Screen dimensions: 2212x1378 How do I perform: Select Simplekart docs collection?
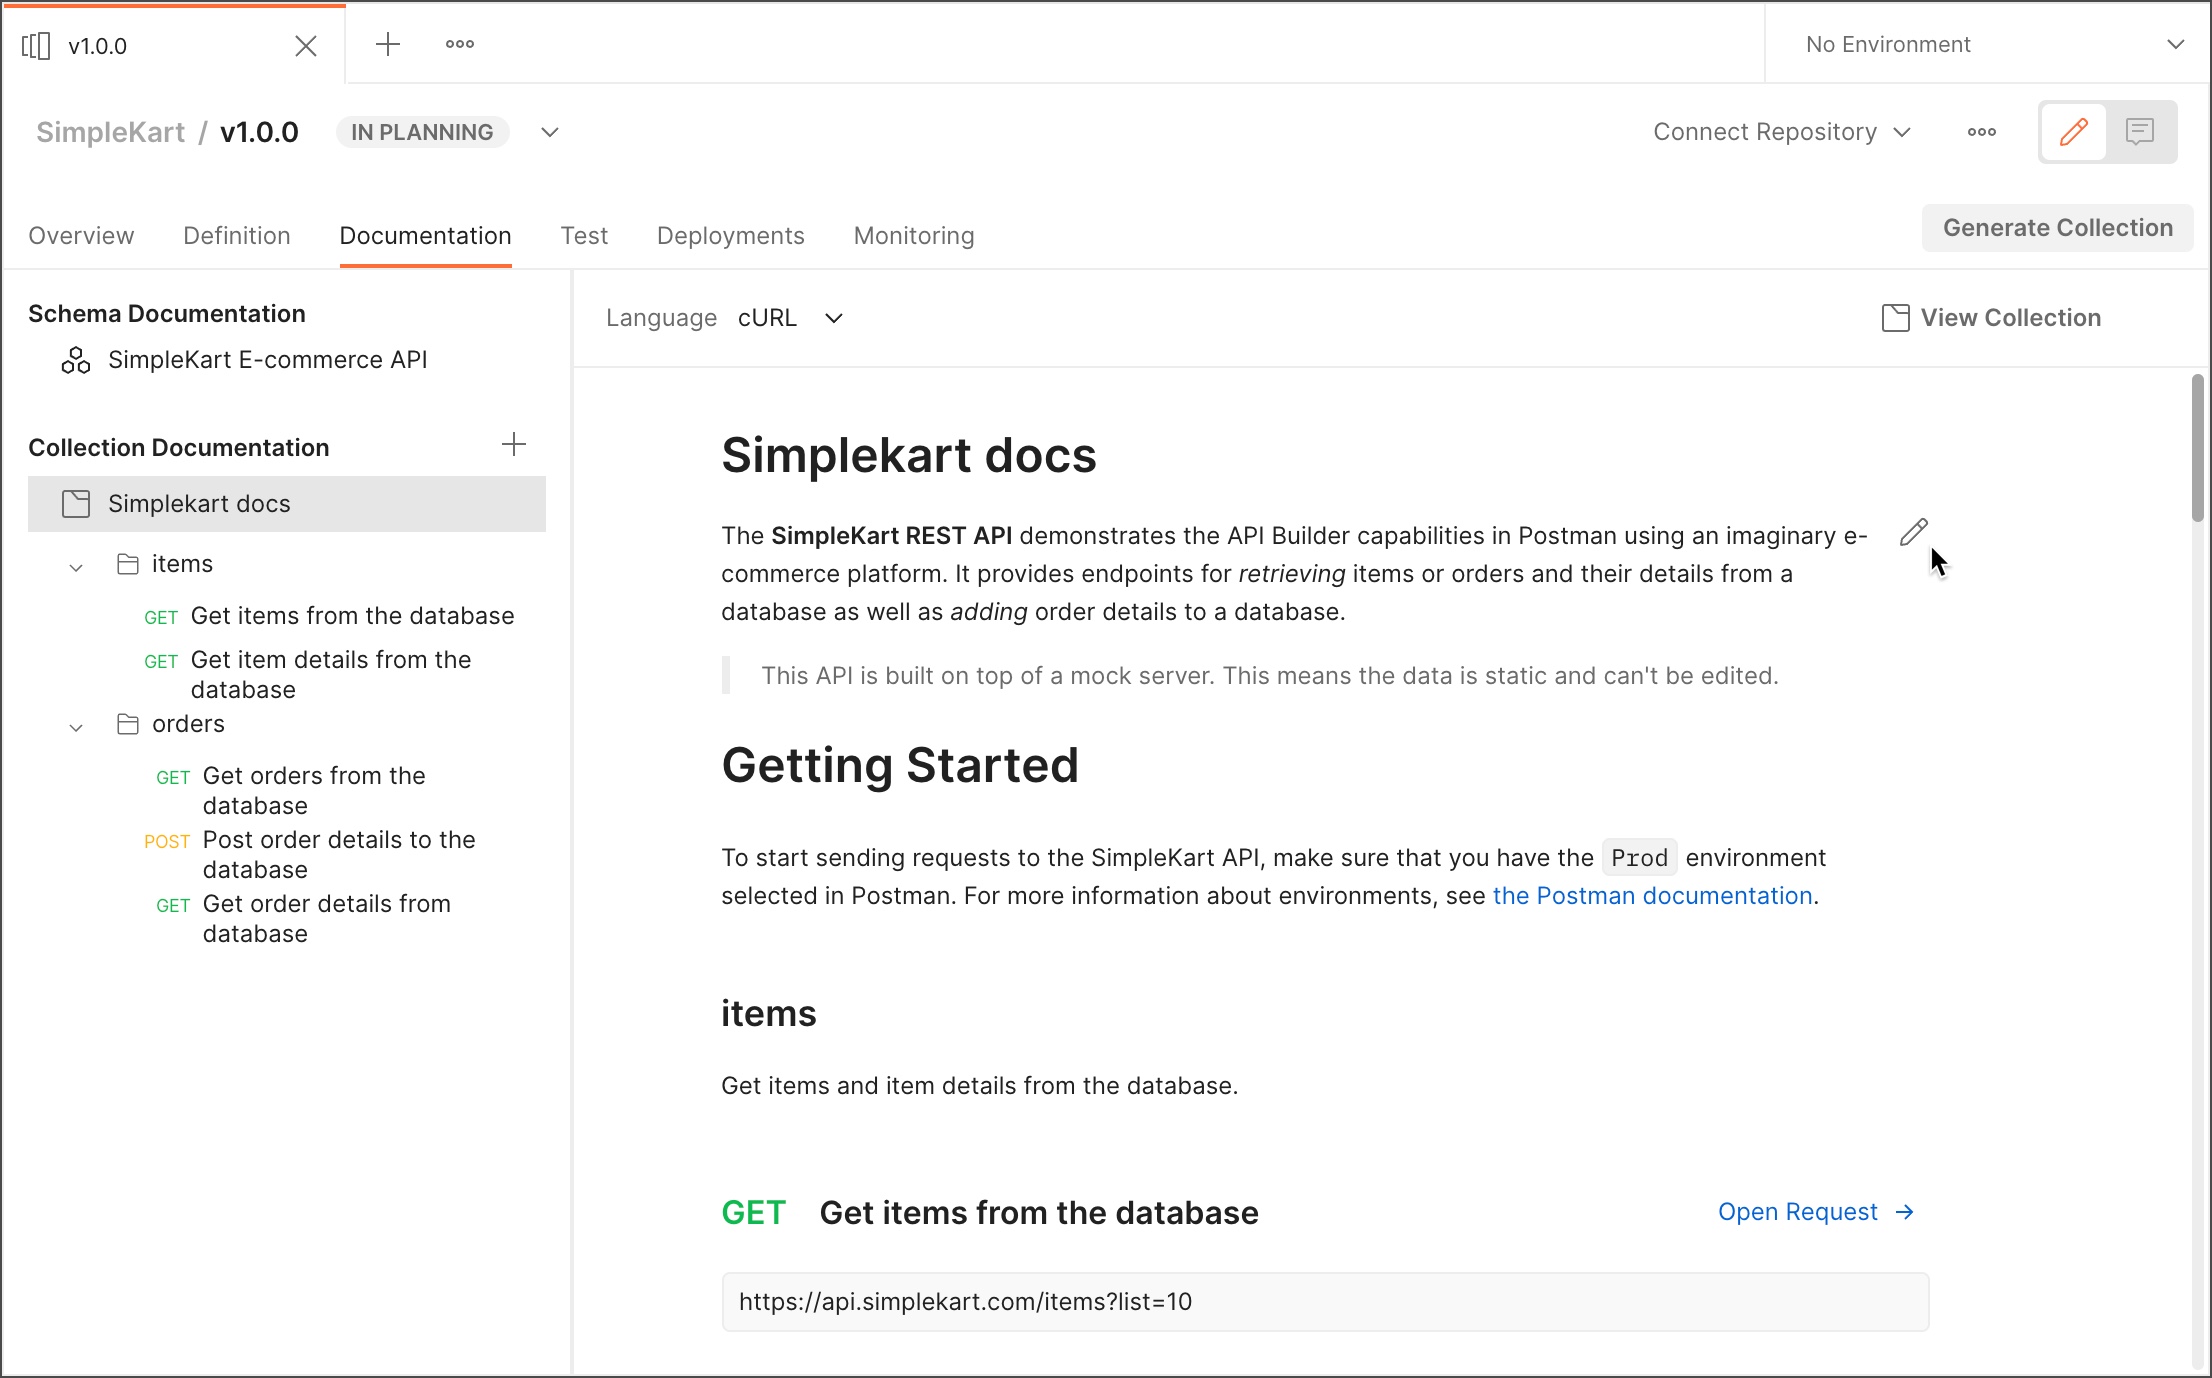pos(287,504)
